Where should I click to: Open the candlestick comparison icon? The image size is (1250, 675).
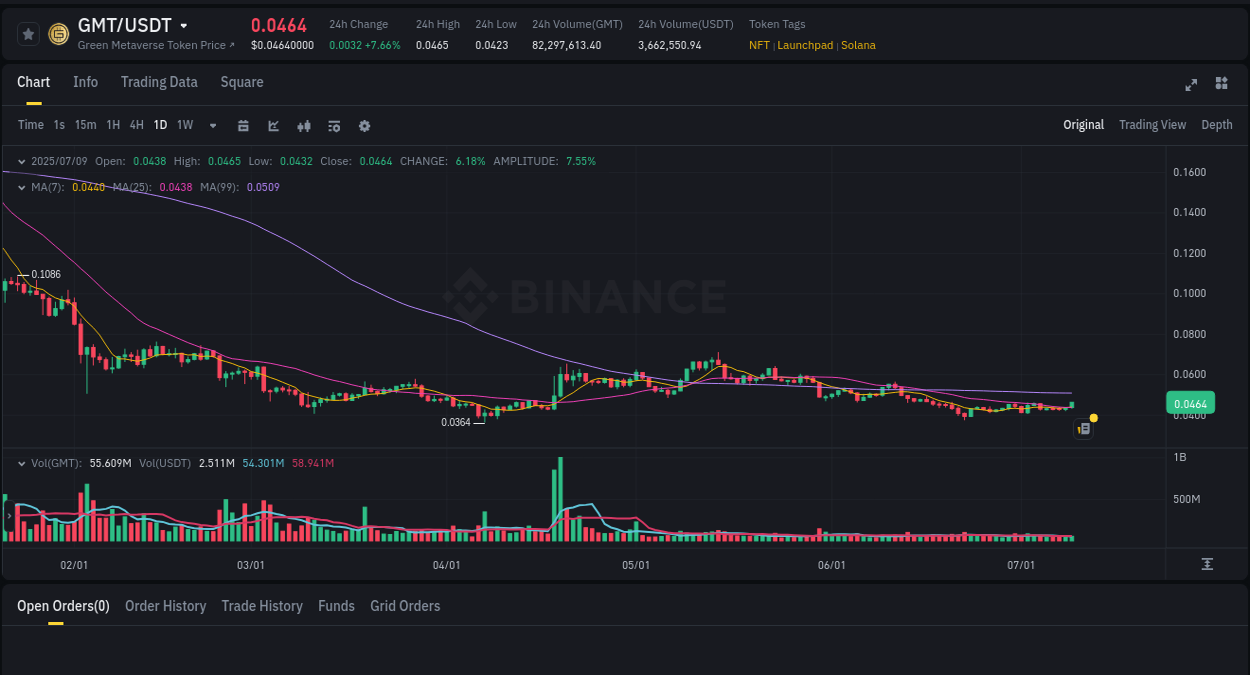pos(303,125)
